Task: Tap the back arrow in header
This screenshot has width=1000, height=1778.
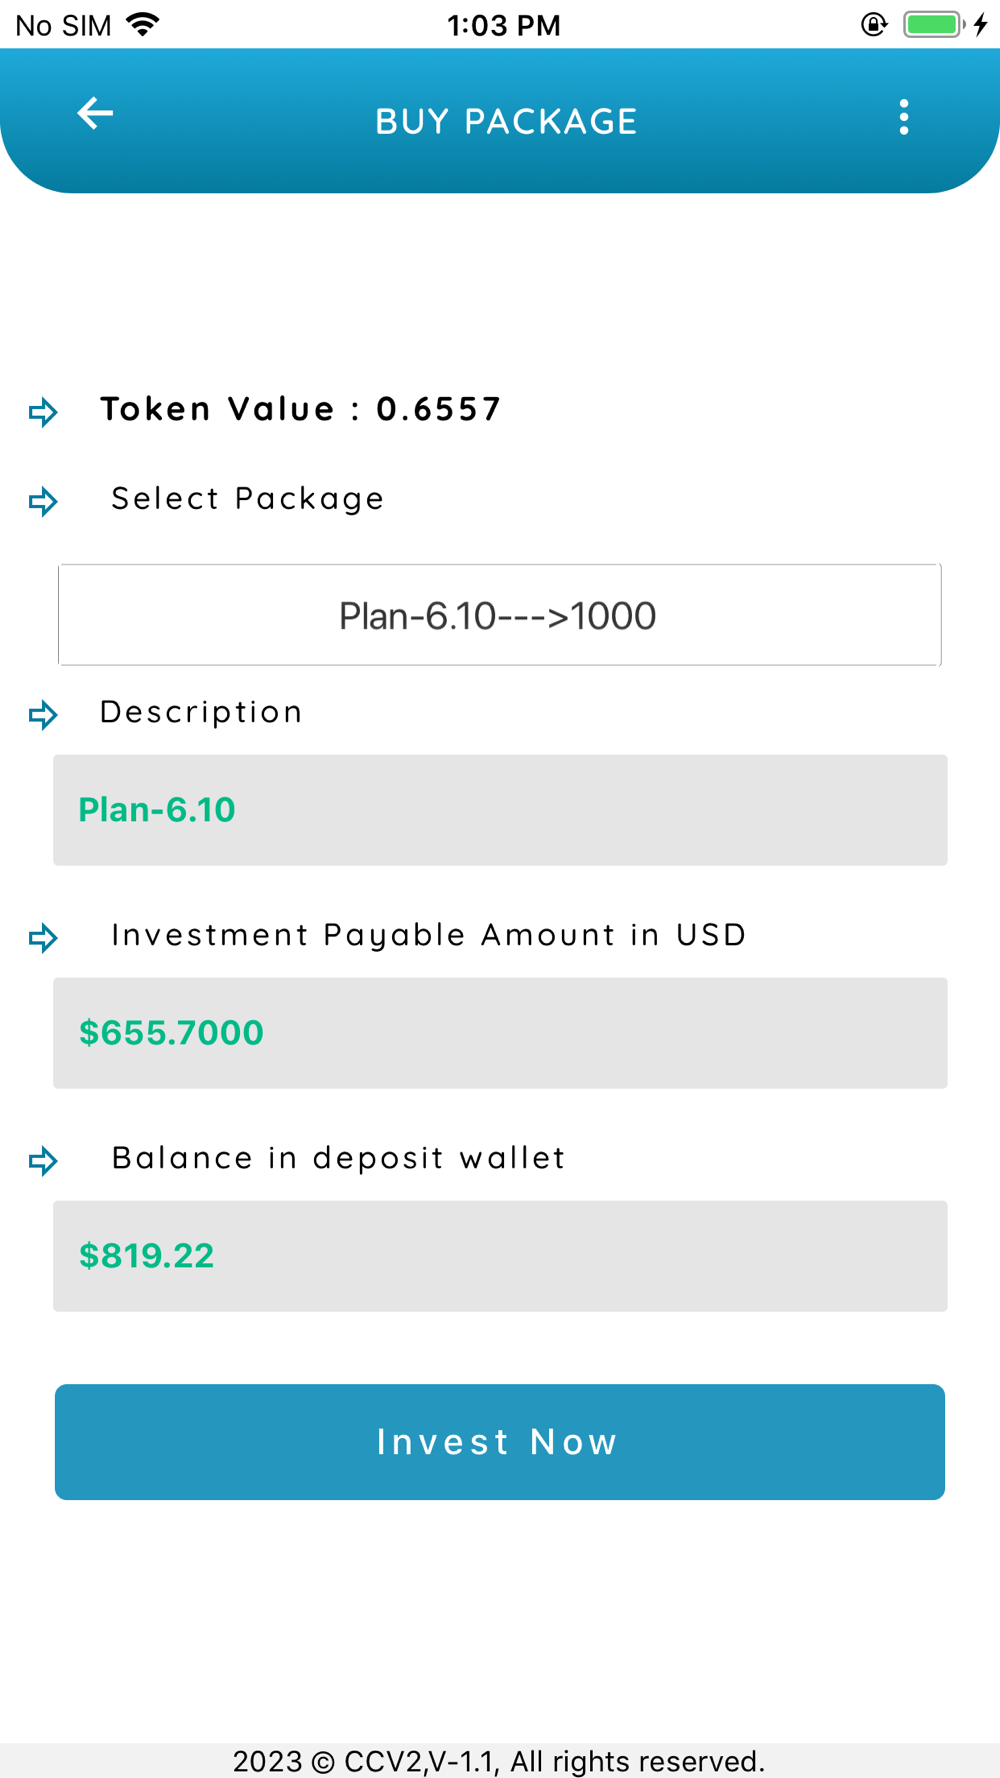Action: pos(95,113)
